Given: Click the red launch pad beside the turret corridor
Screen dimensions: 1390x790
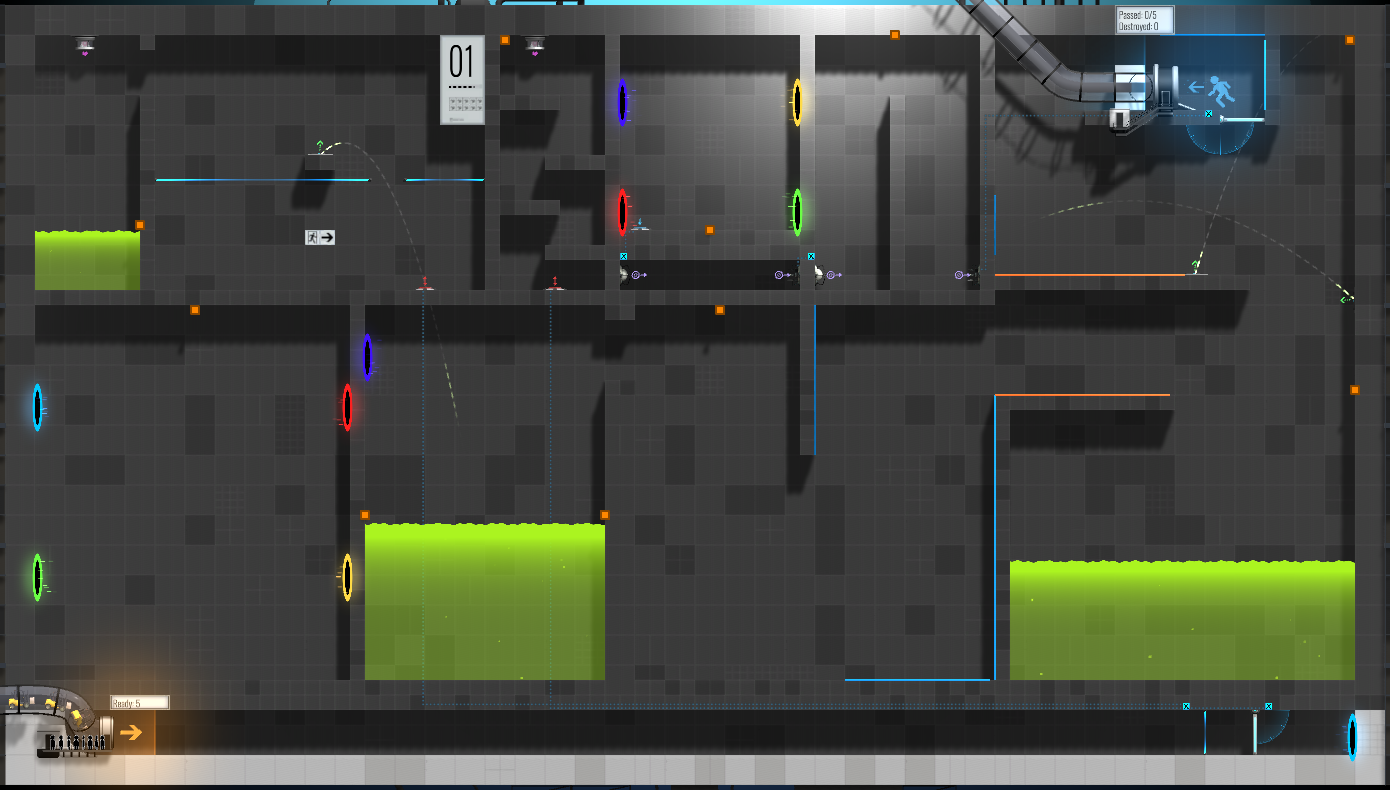Looking at the screenshot, I should tap(554, 284).
